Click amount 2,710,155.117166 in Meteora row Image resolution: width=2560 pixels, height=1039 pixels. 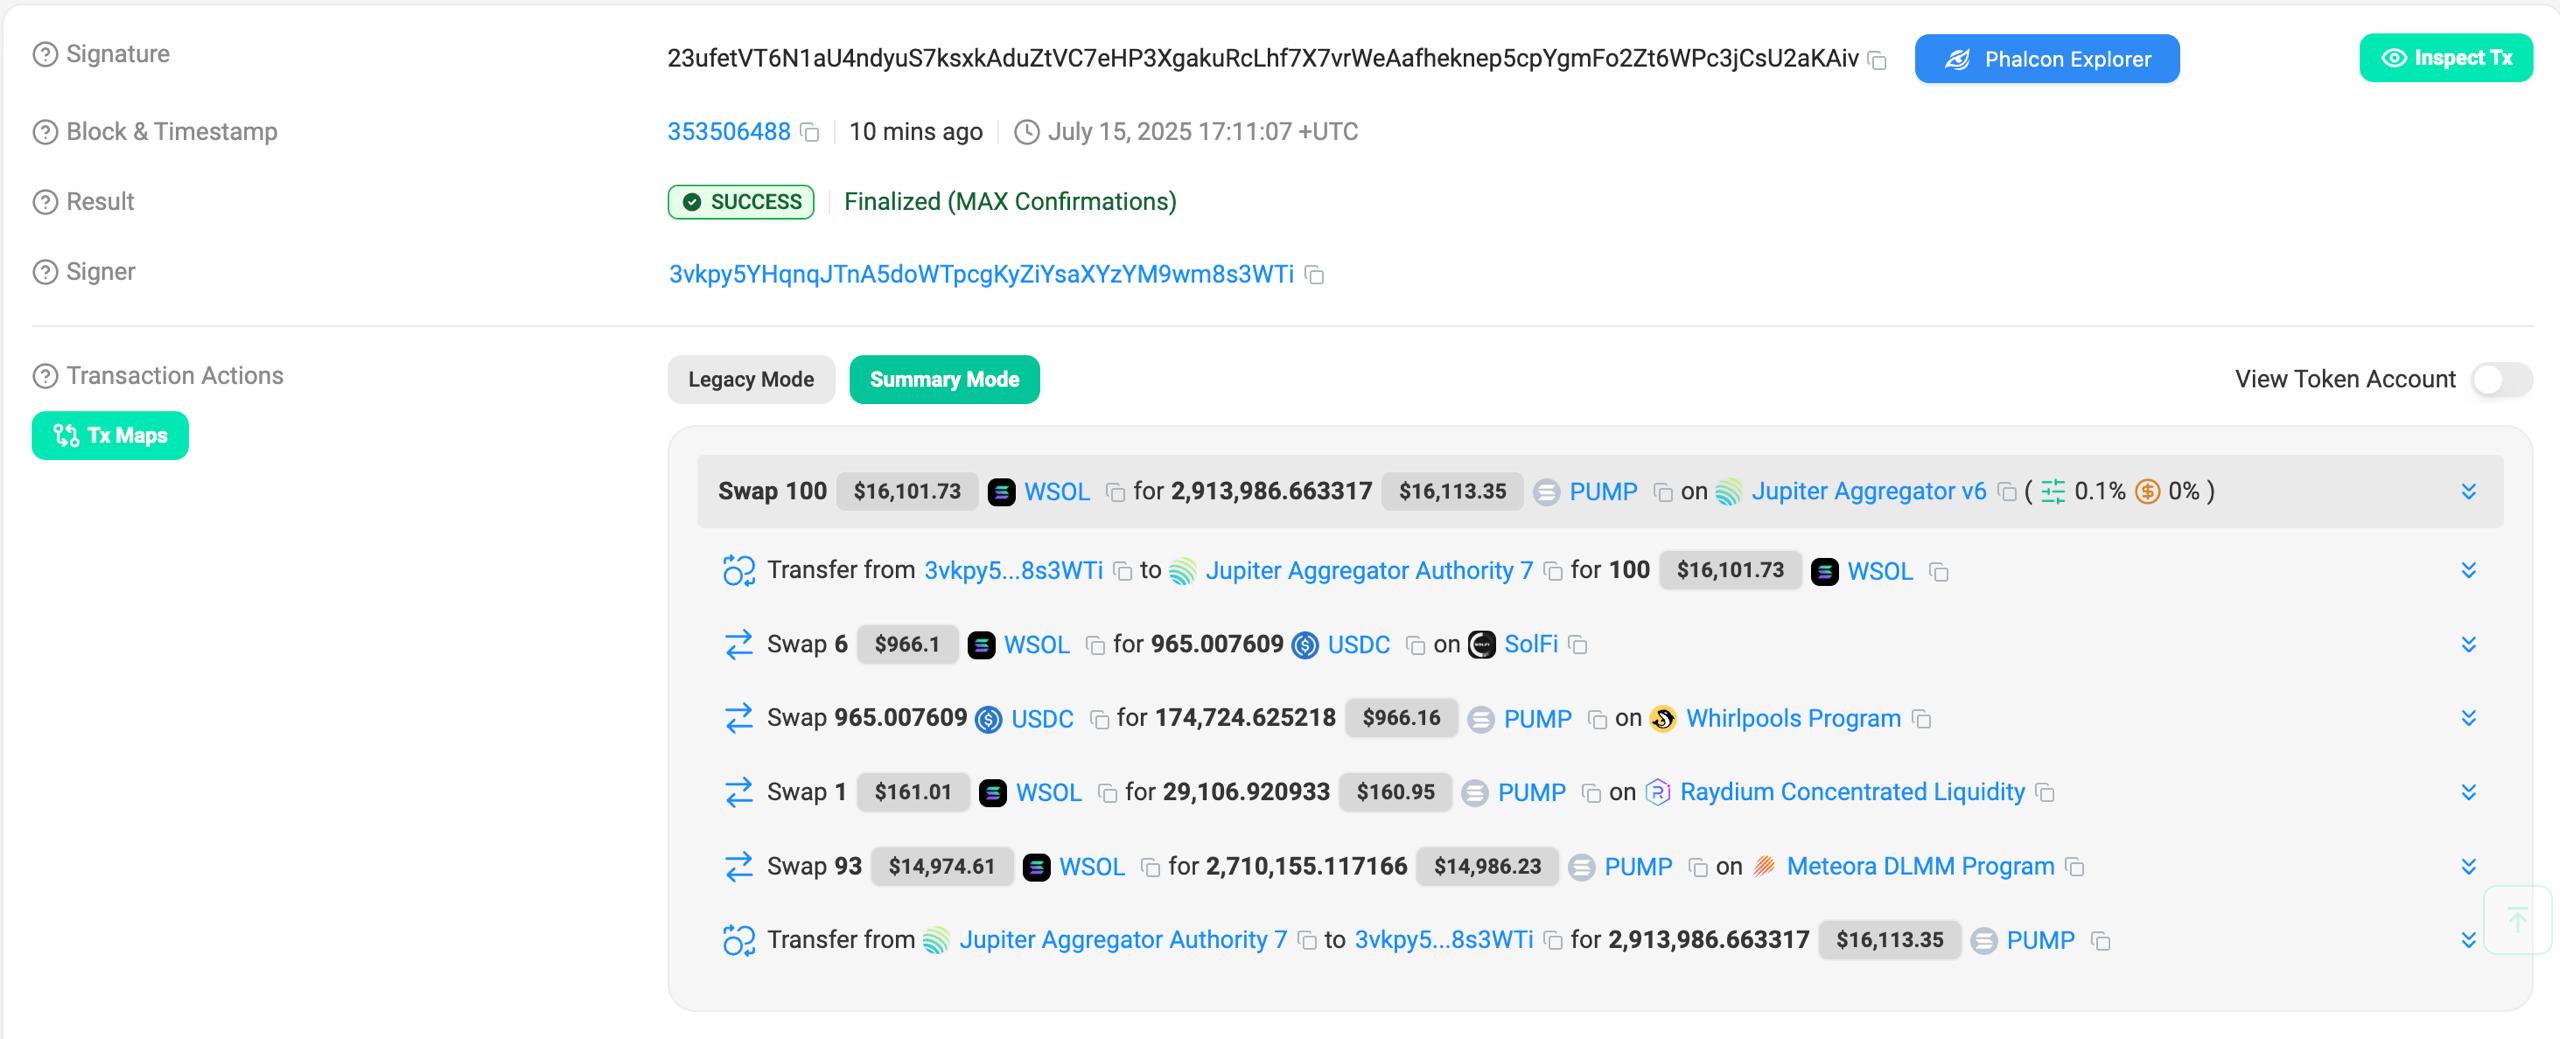(1306, 866)
